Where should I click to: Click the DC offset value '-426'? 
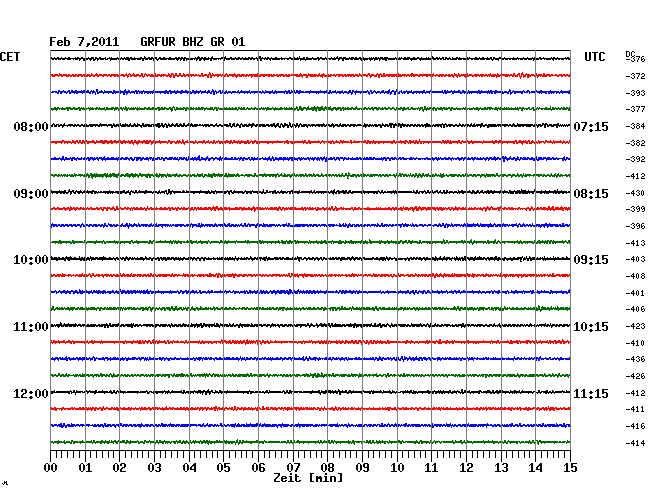635,376
